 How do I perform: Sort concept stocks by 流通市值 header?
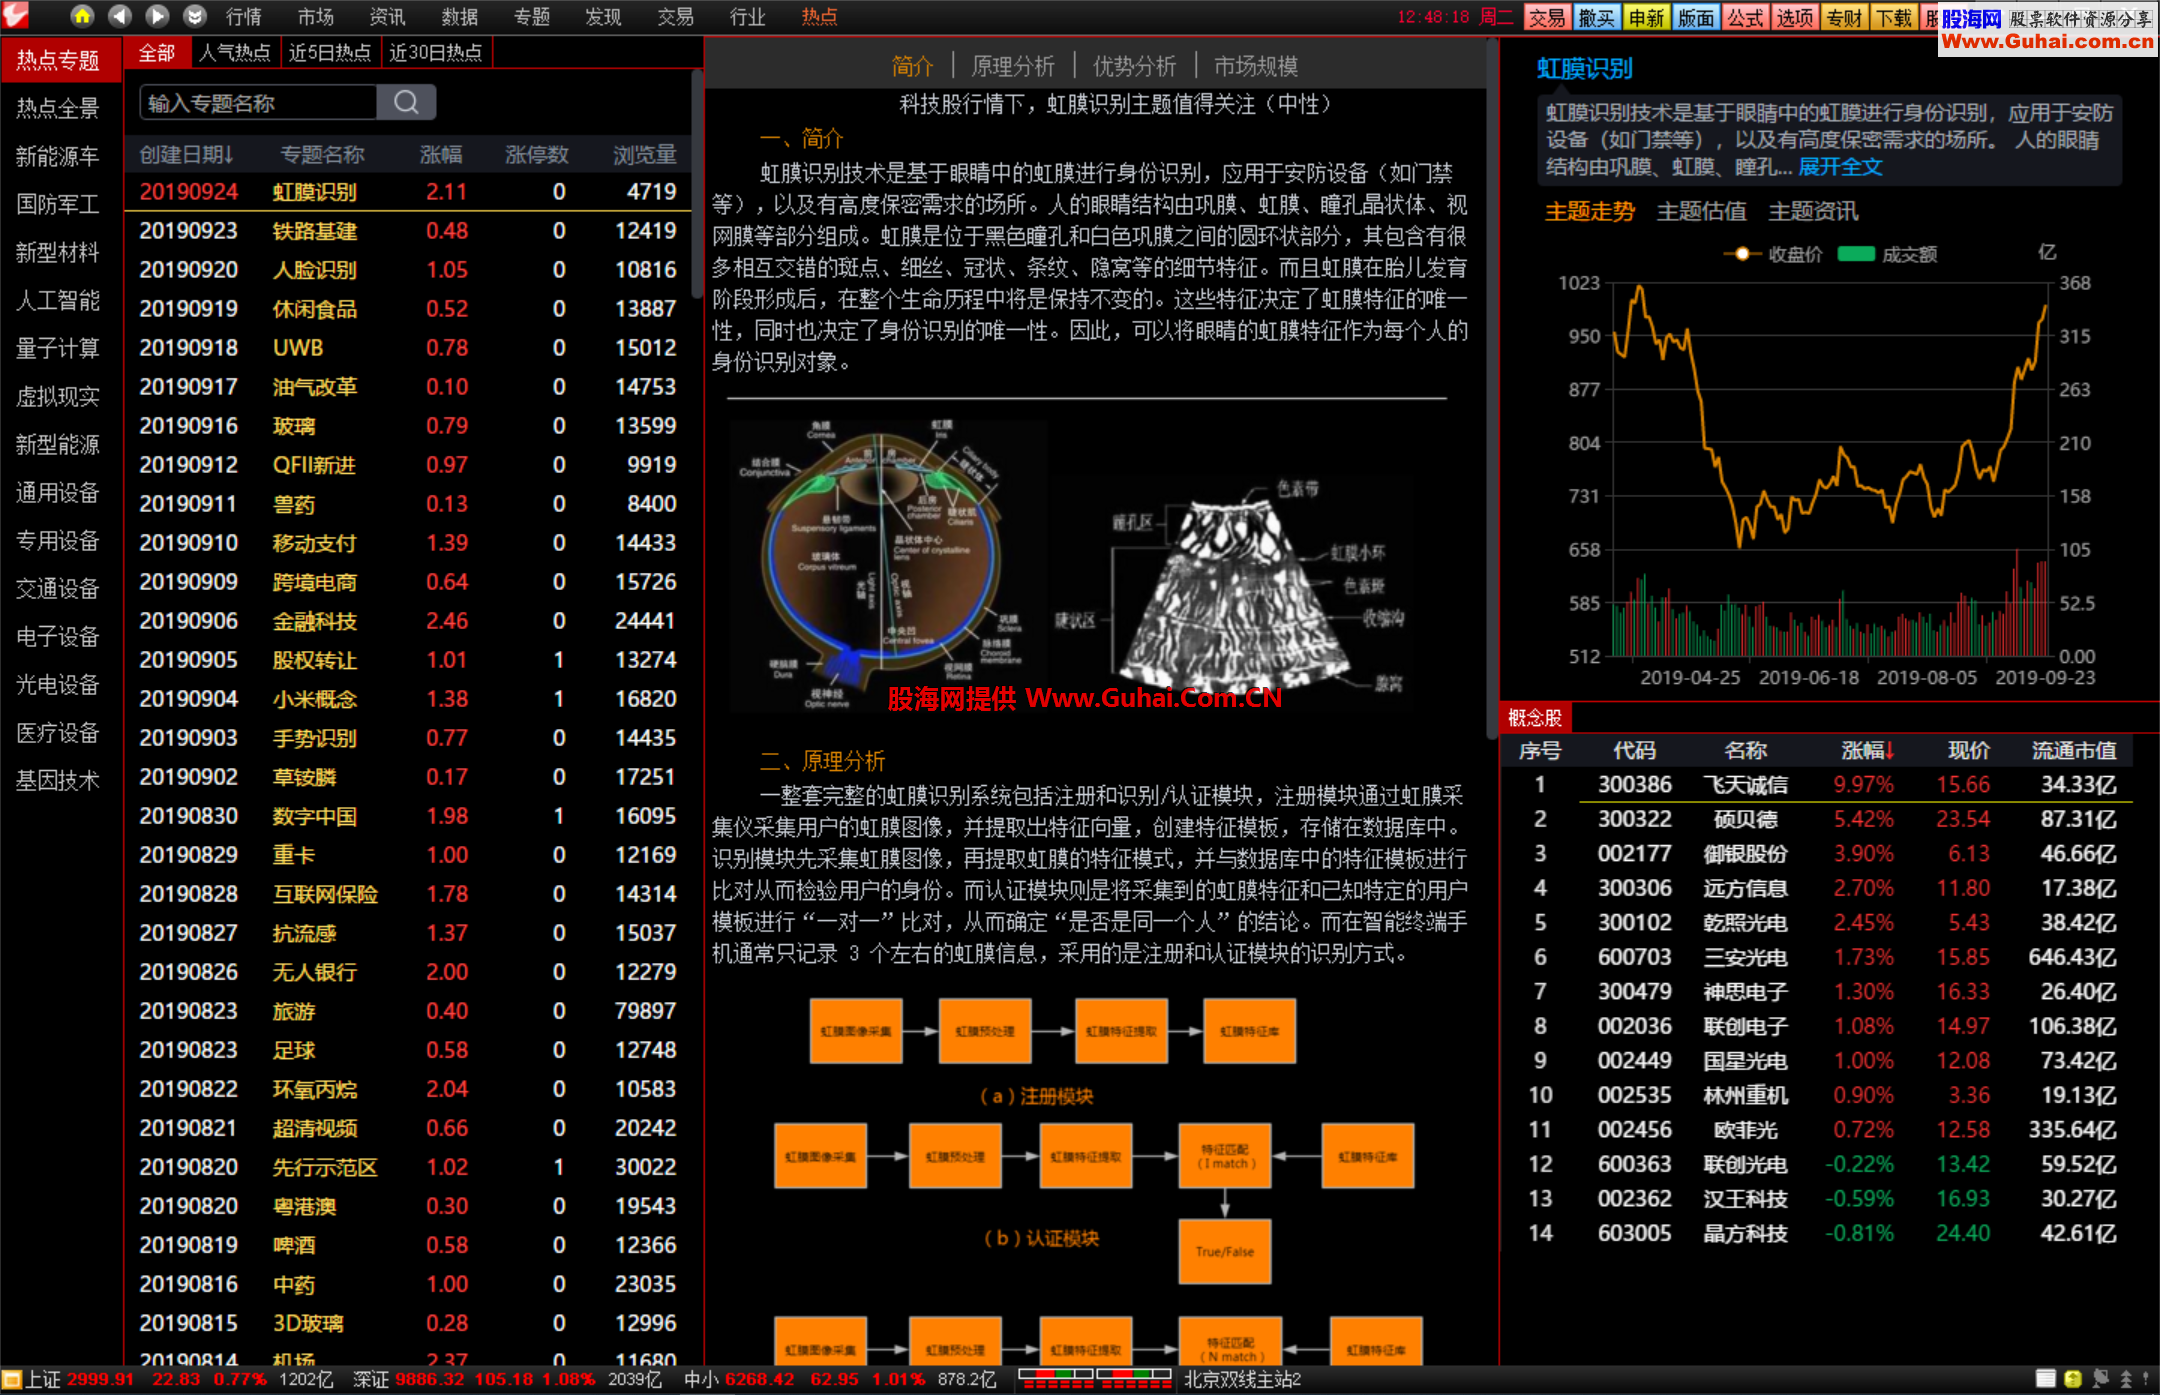coord(2074,750)
